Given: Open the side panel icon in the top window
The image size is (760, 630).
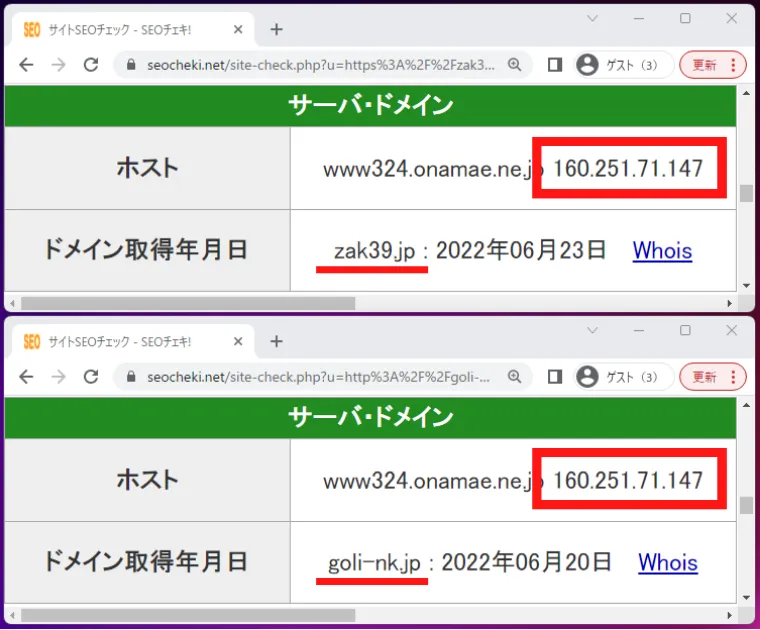Looking at the screenshot, I should pos(555,65).
